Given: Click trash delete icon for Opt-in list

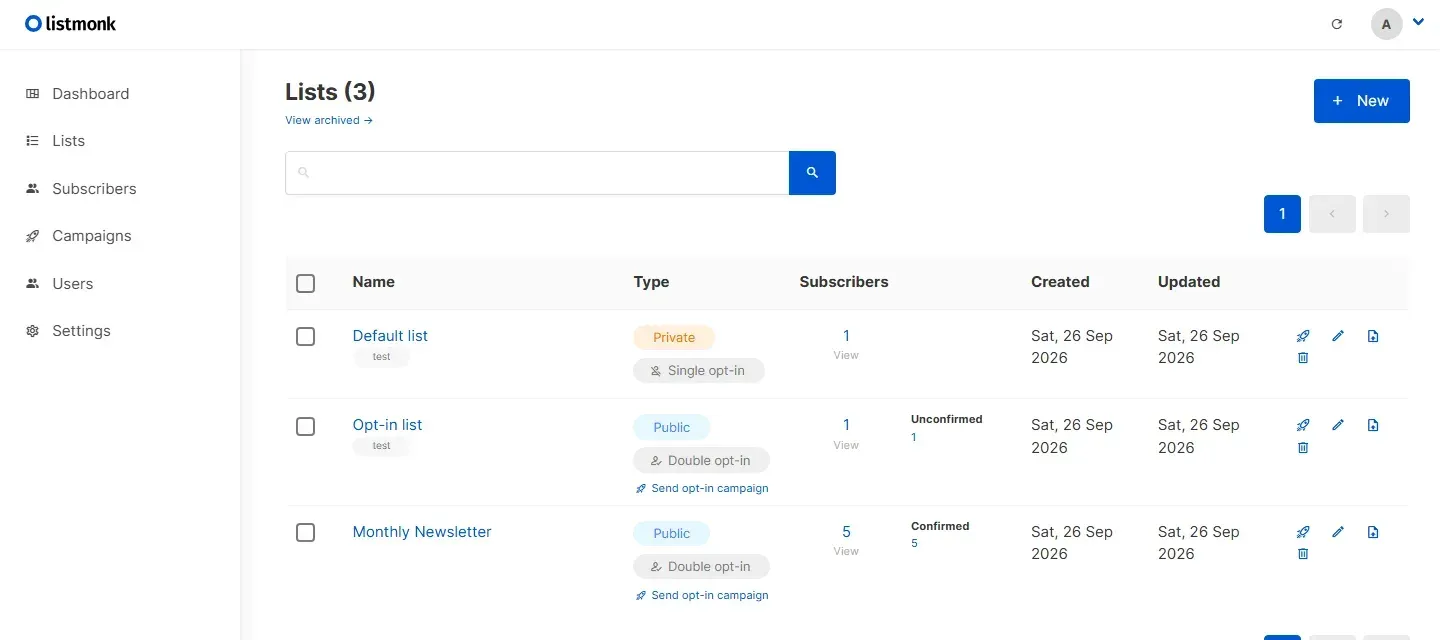Looking at the screenshot, I should 1302,448.
